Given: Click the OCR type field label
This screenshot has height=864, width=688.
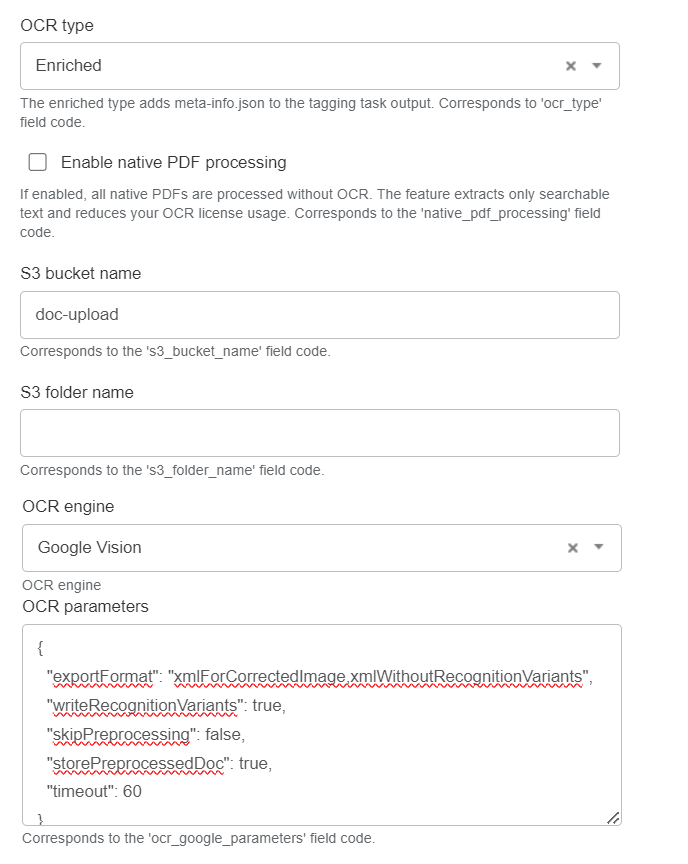Looking at the screenshot, I should (x=57, y=26).
